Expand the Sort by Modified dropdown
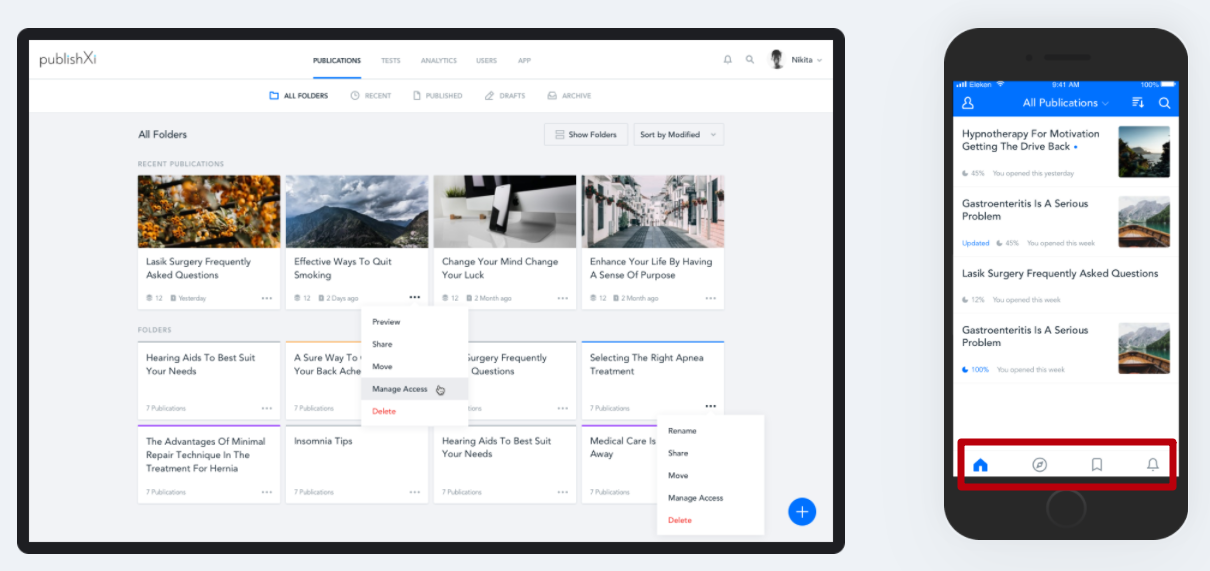 pyautogui.click(x=679, y=134)
